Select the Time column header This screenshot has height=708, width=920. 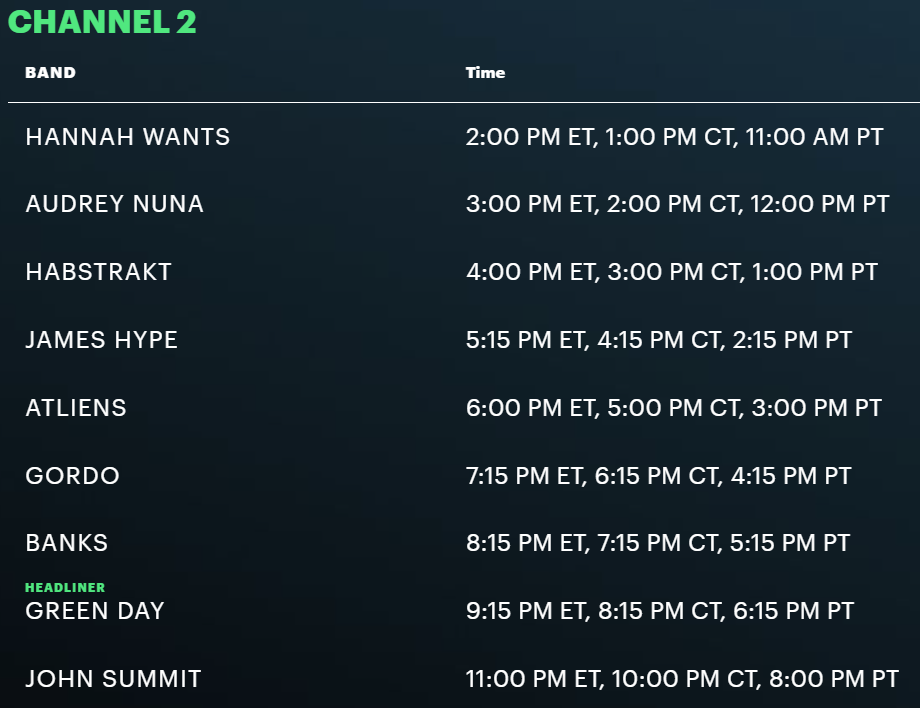485,73
